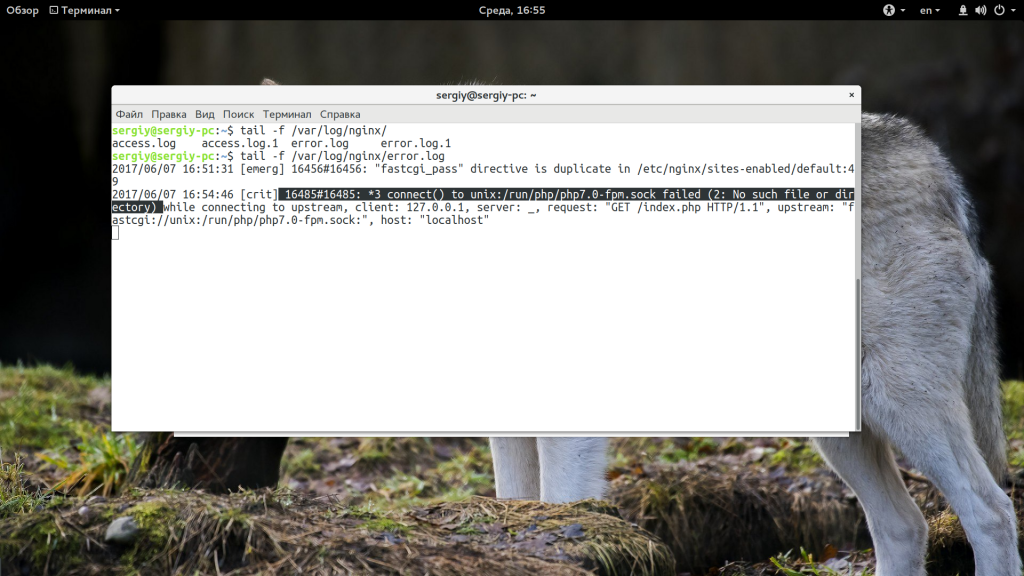Open the Справка menu

click(340, 114)
